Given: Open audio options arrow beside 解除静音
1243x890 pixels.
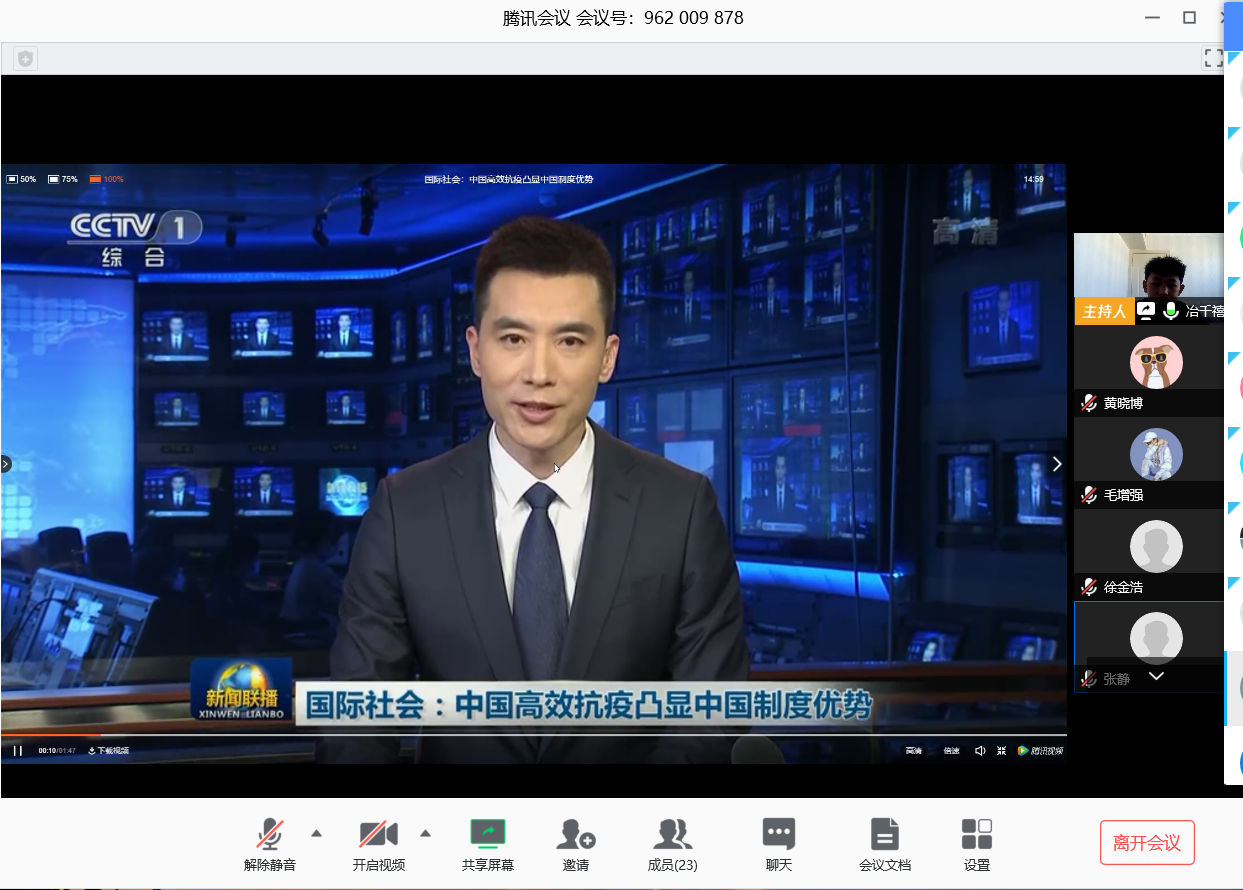Looking at the screenshot, I should pos(317,833).
